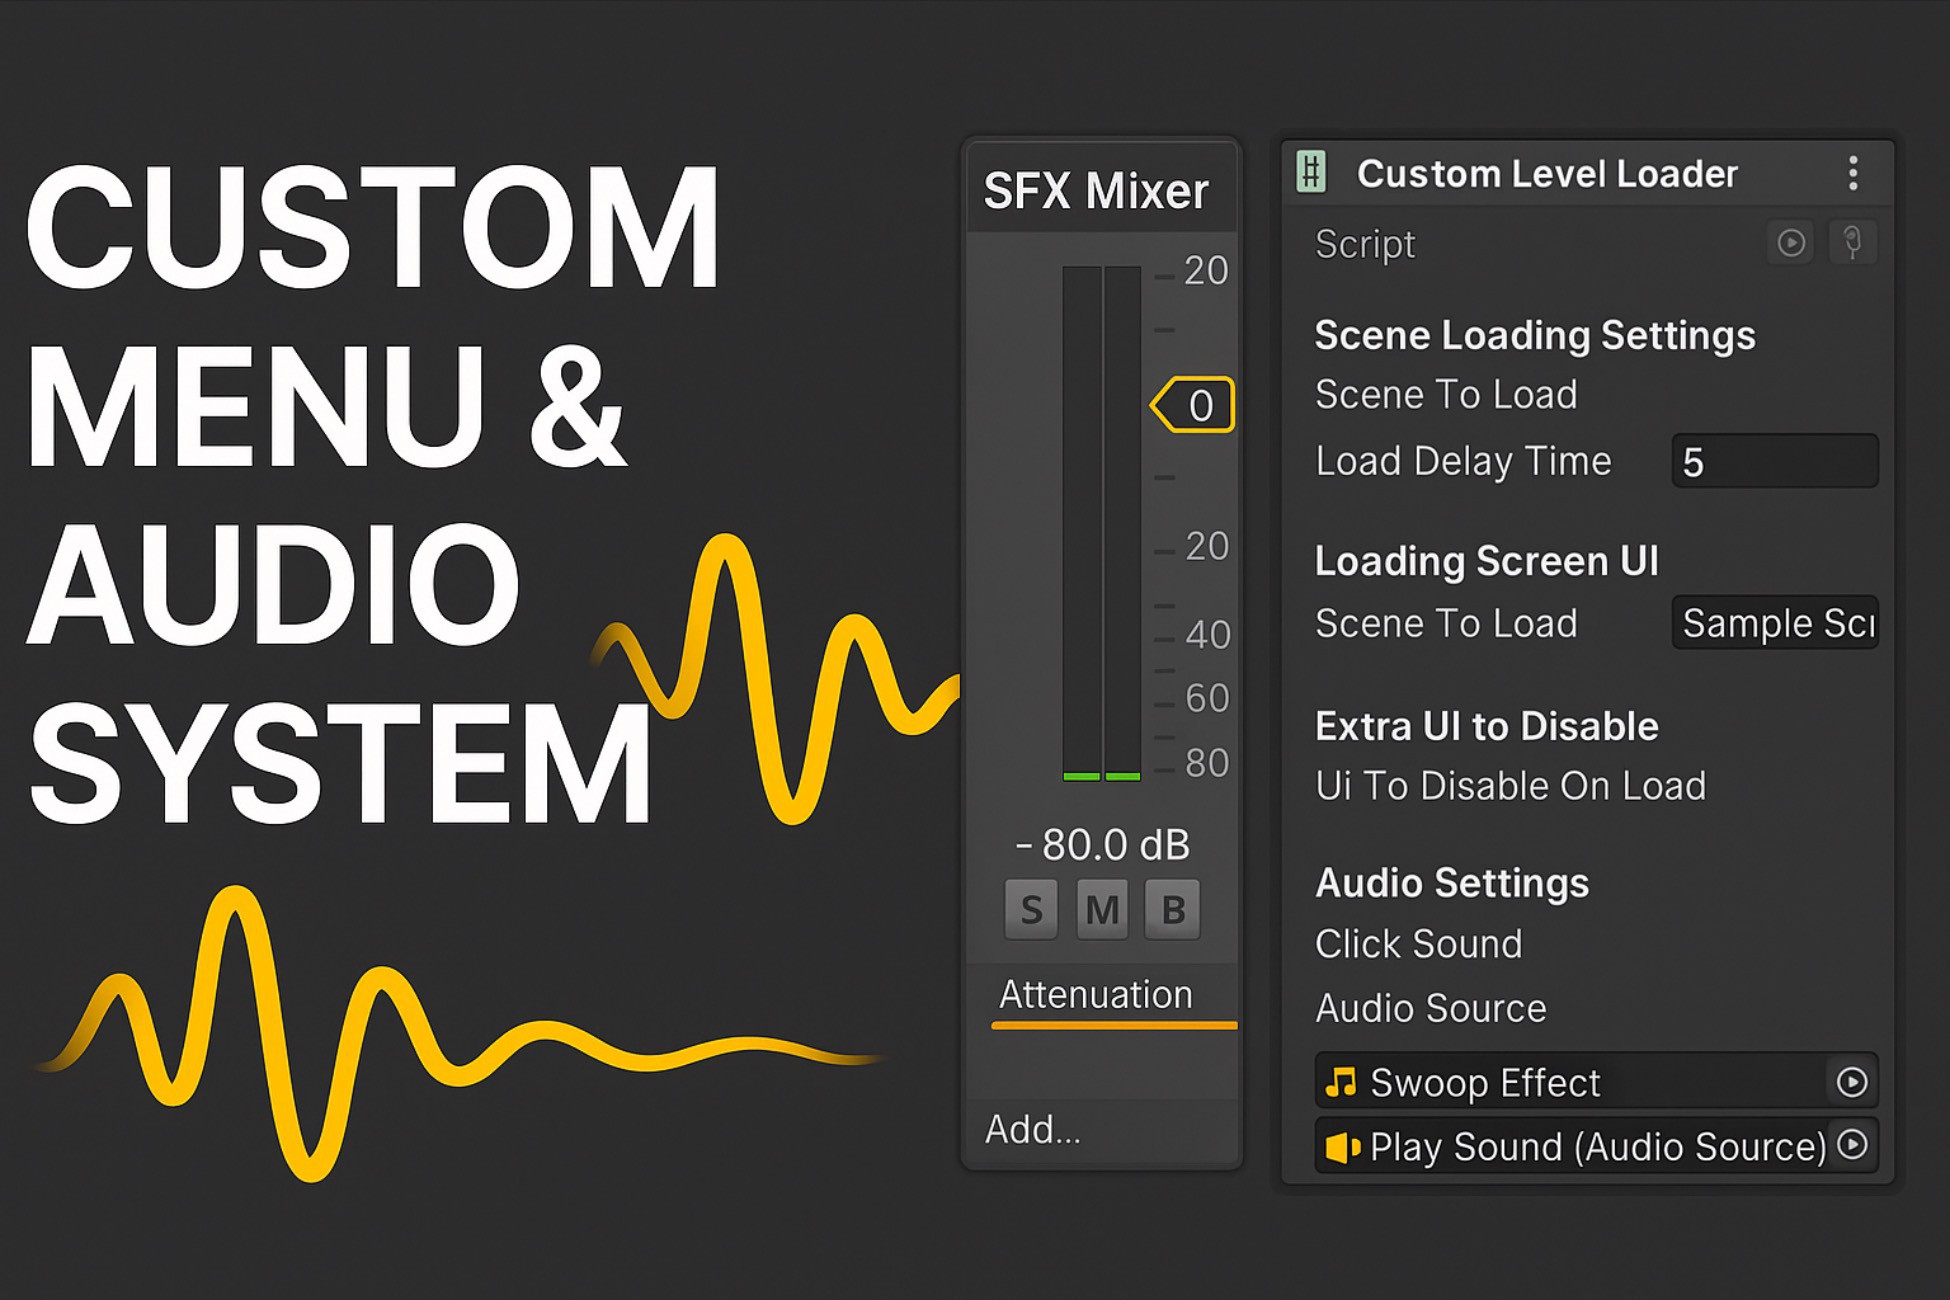The image size is (1950, 1300).
Task: Click the Sample Scene field for Scene To Load
Action: pos(1774,623)
